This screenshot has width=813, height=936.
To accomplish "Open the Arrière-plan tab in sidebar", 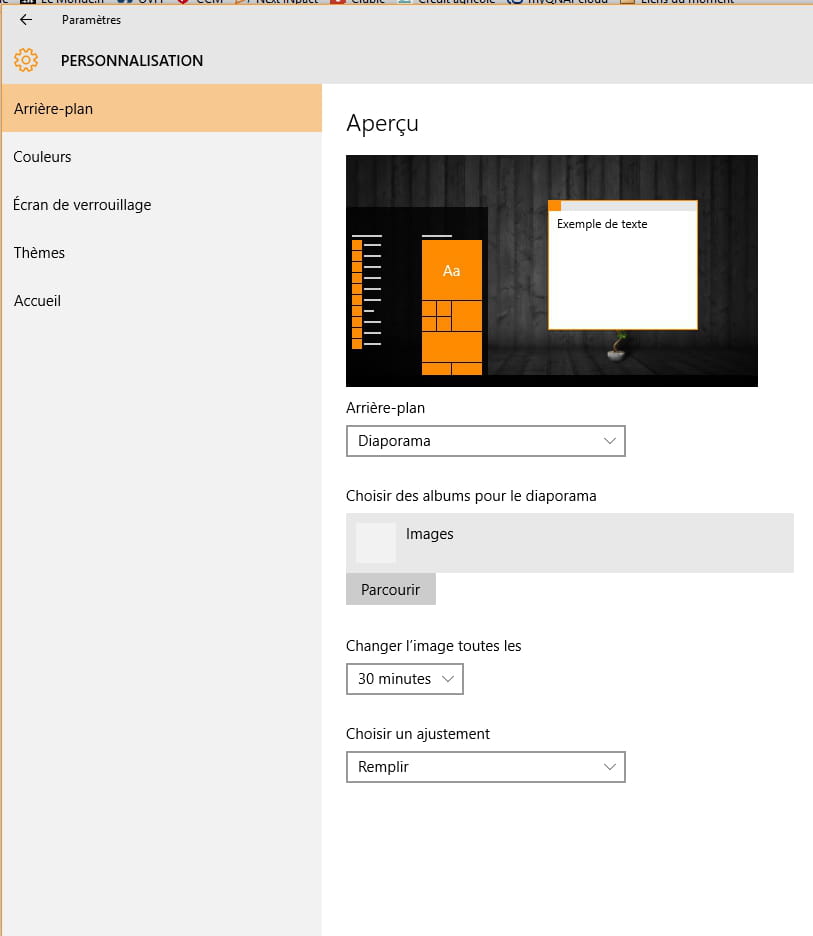I will pyautogui.click(x=160, y=108).
